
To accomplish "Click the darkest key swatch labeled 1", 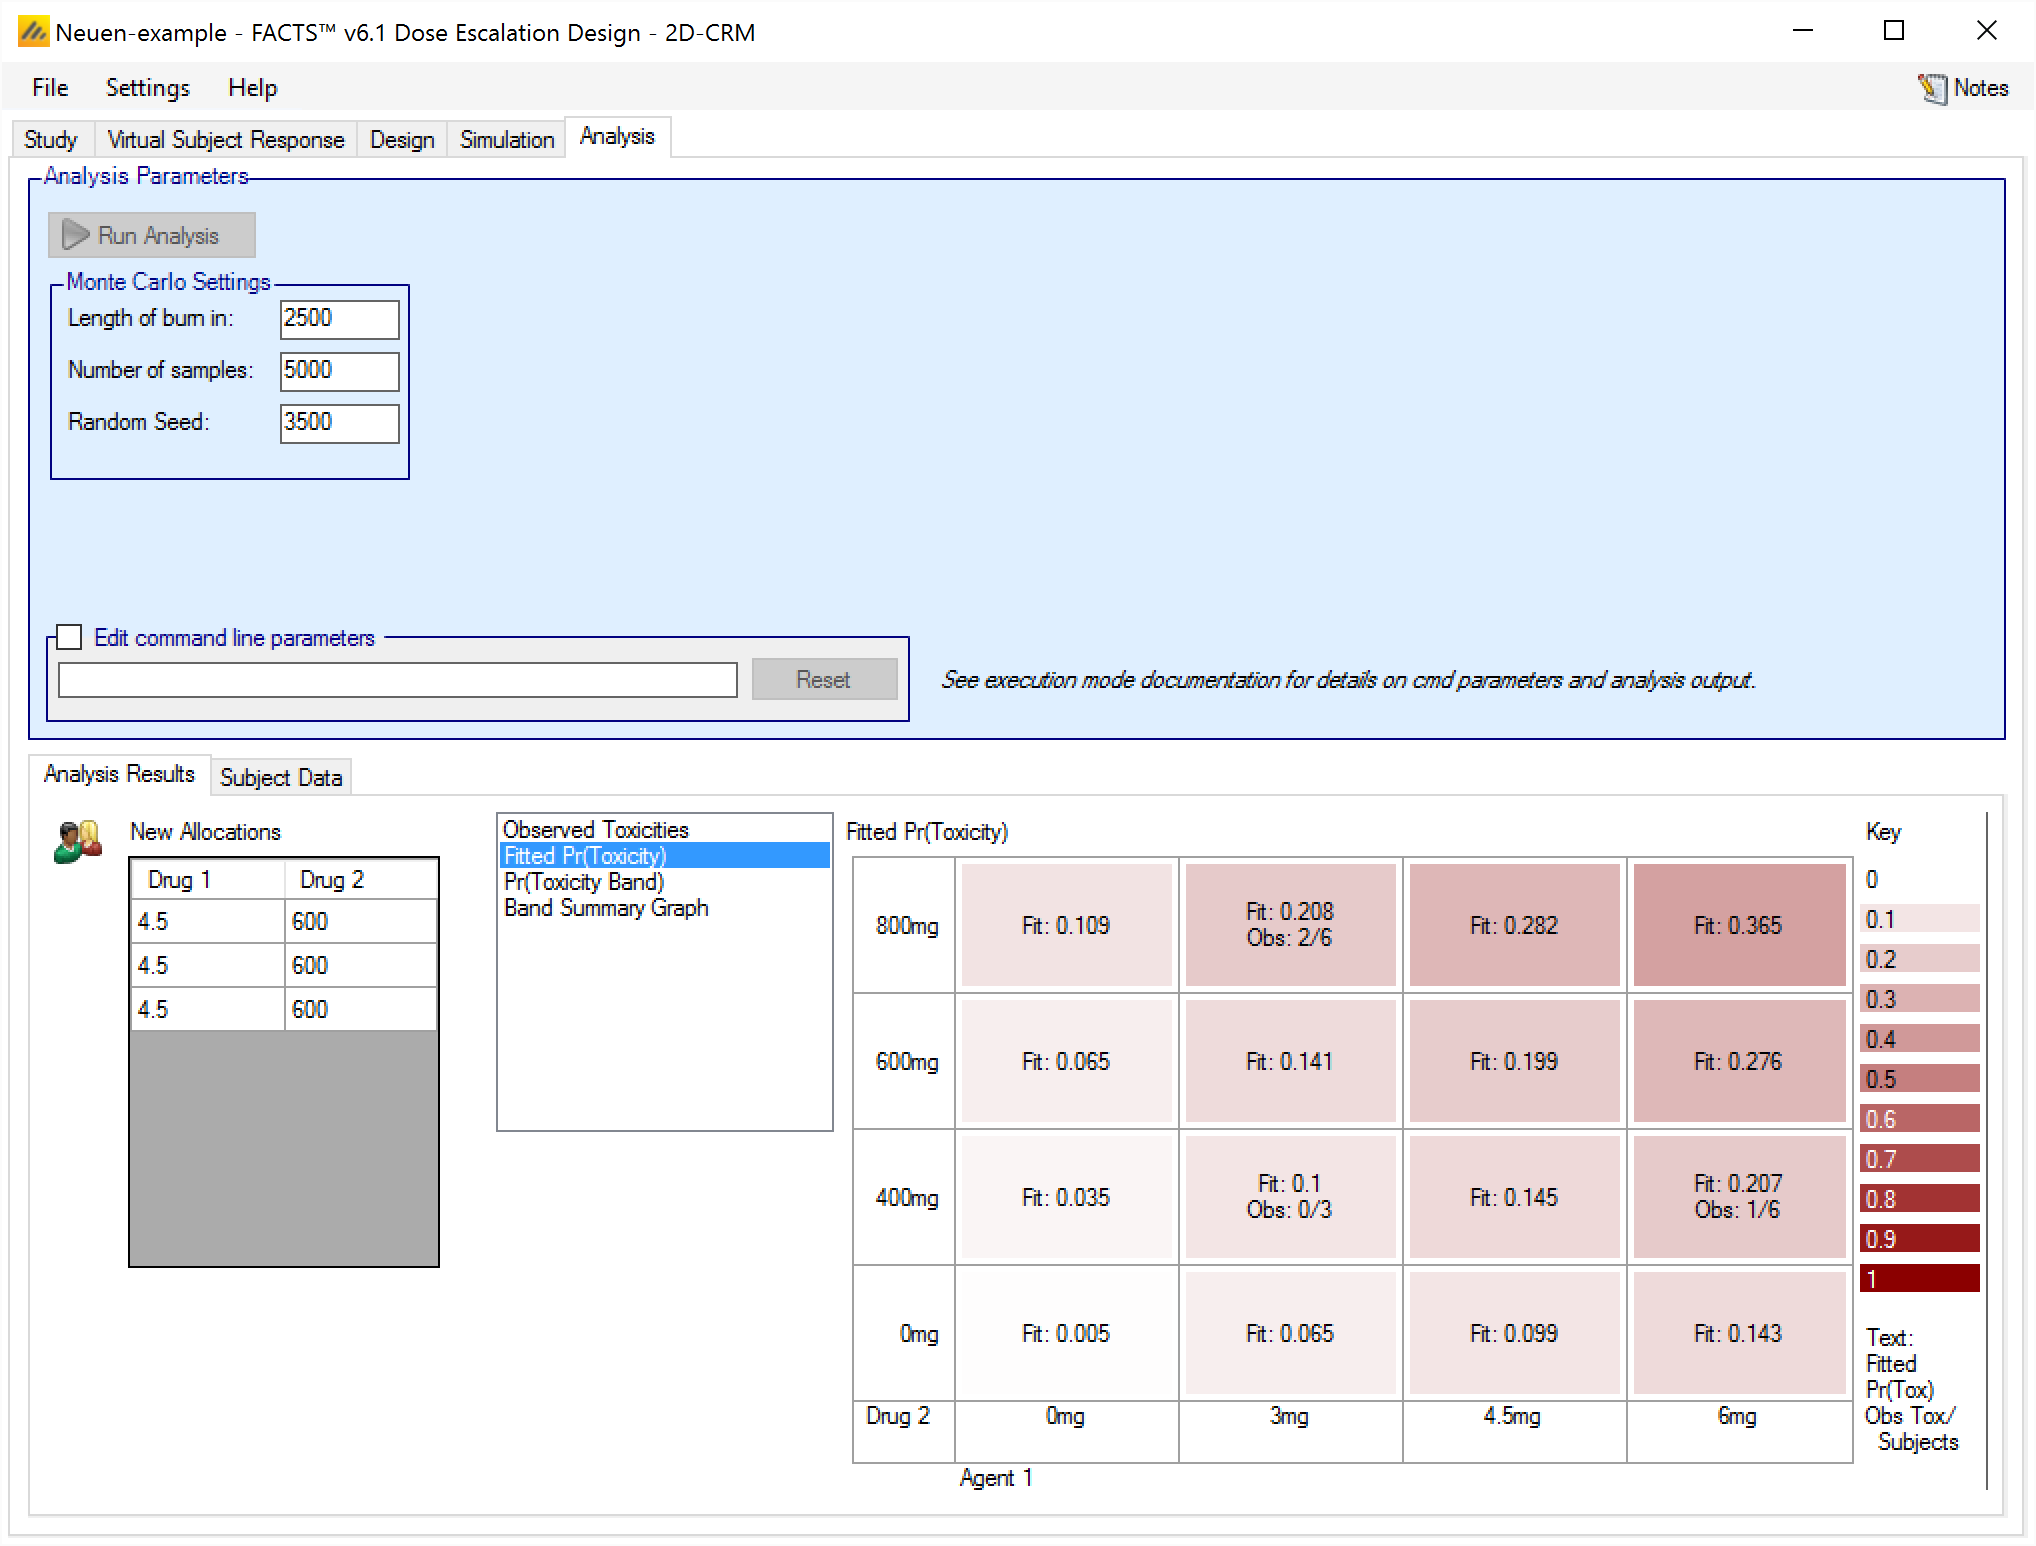I will (x=1919, y=1279).
